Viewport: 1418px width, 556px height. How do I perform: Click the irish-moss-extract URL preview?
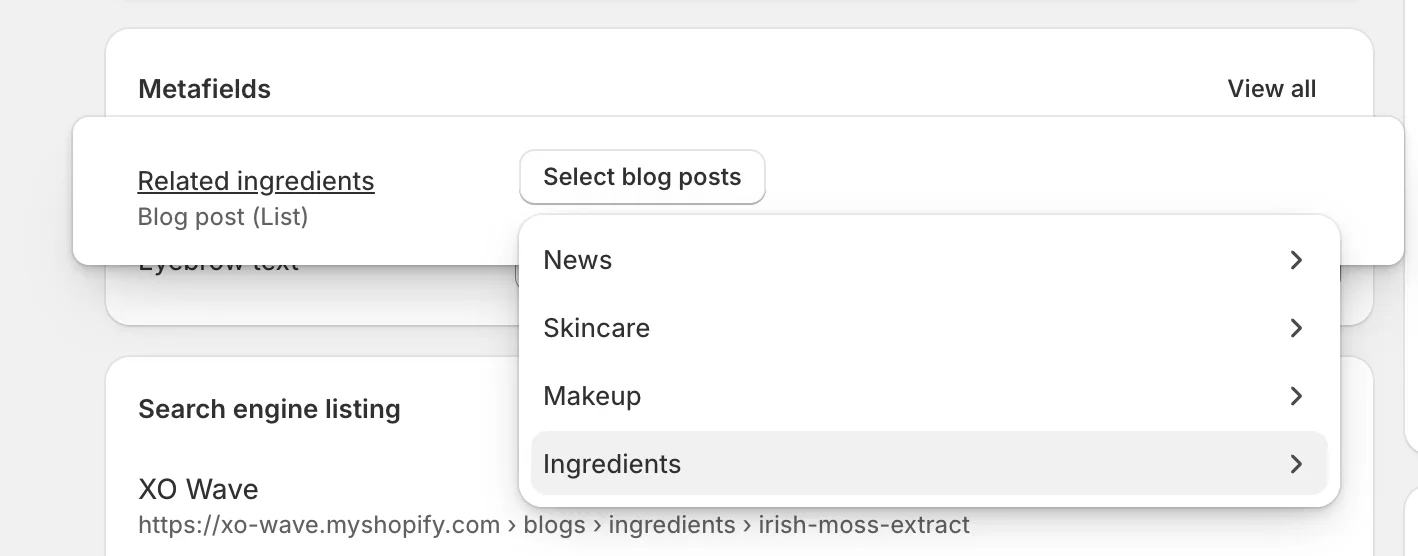[x=864, y=525]
